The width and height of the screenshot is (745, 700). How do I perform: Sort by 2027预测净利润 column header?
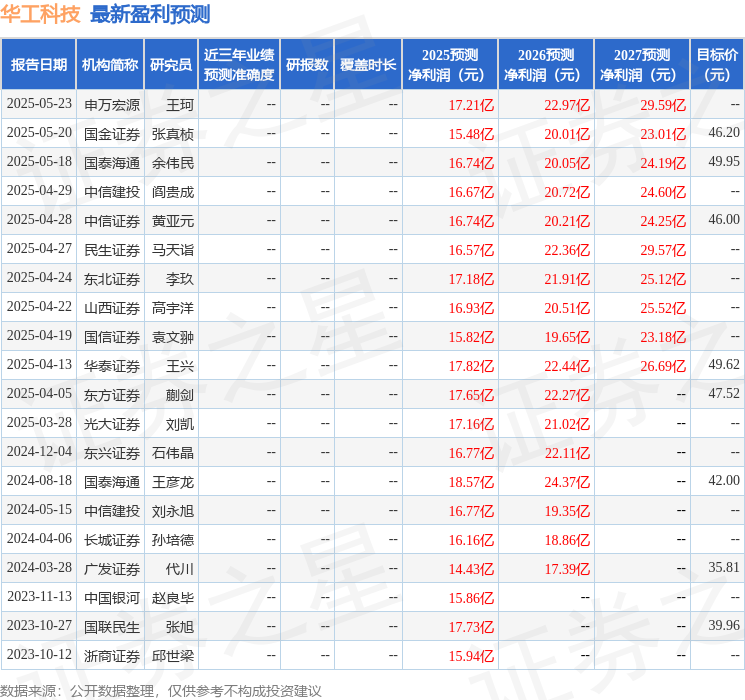642,65
